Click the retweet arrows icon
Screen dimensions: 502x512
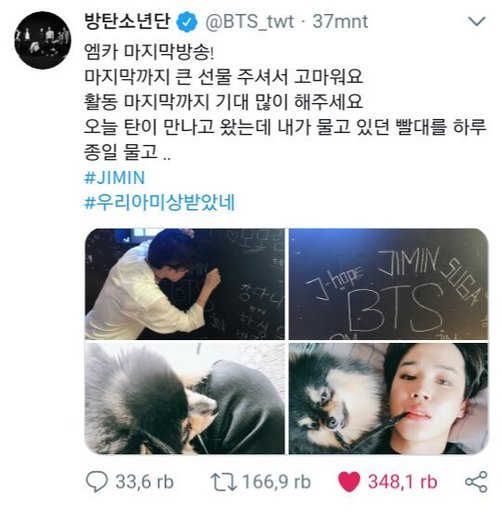coord(223,482)
